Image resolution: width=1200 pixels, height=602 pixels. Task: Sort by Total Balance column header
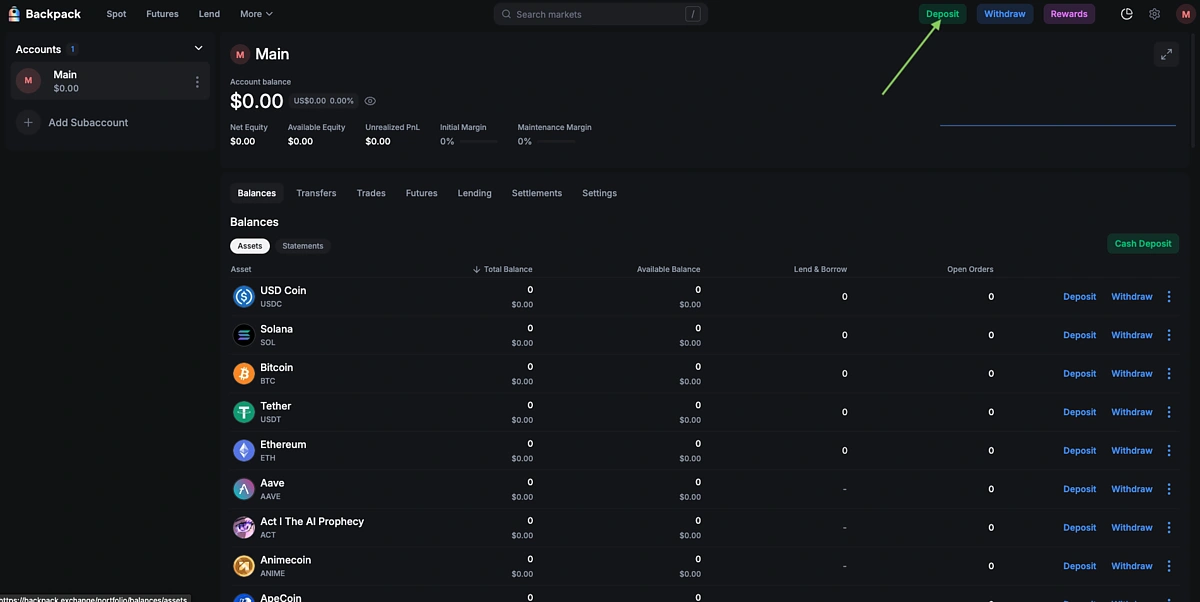point(502,269)
